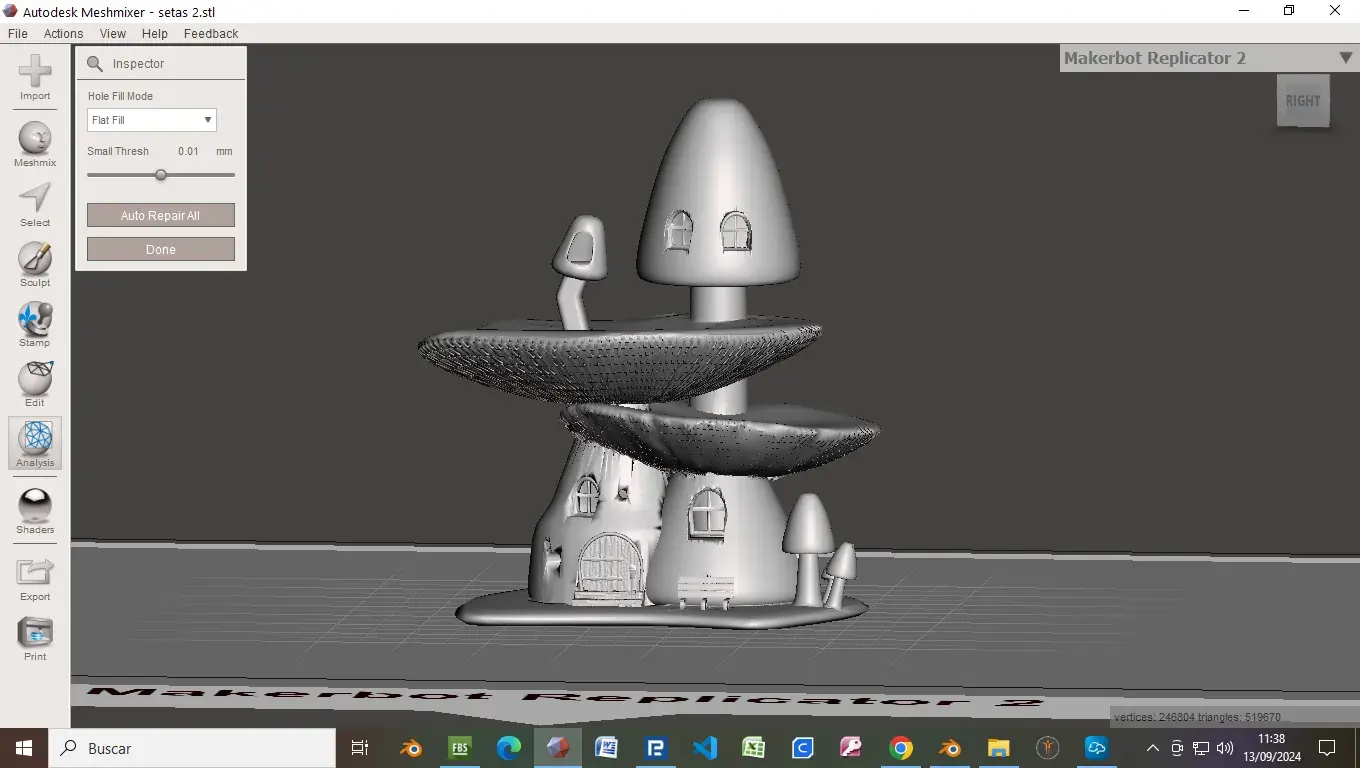Screen dimensions: 1360x768
Task: Open the Edit tool panel
Action: coord(35,384)
